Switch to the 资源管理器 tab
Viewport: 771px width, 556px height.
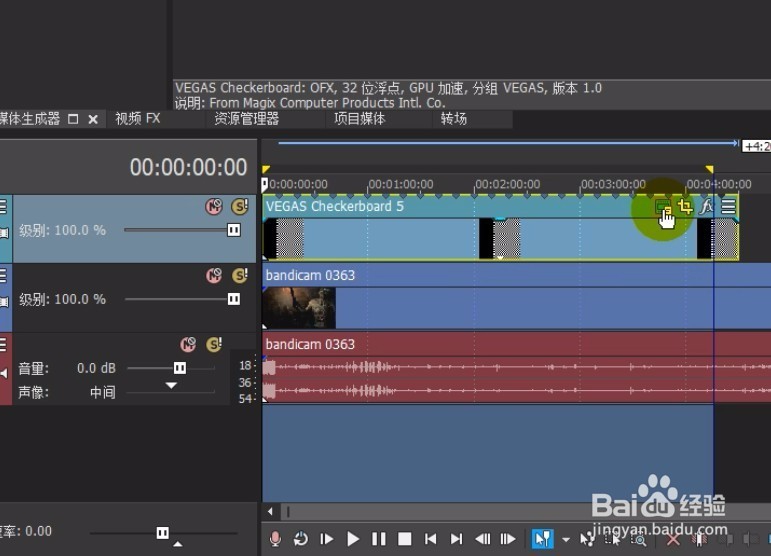pyautogui.click(x=247, y=118)
